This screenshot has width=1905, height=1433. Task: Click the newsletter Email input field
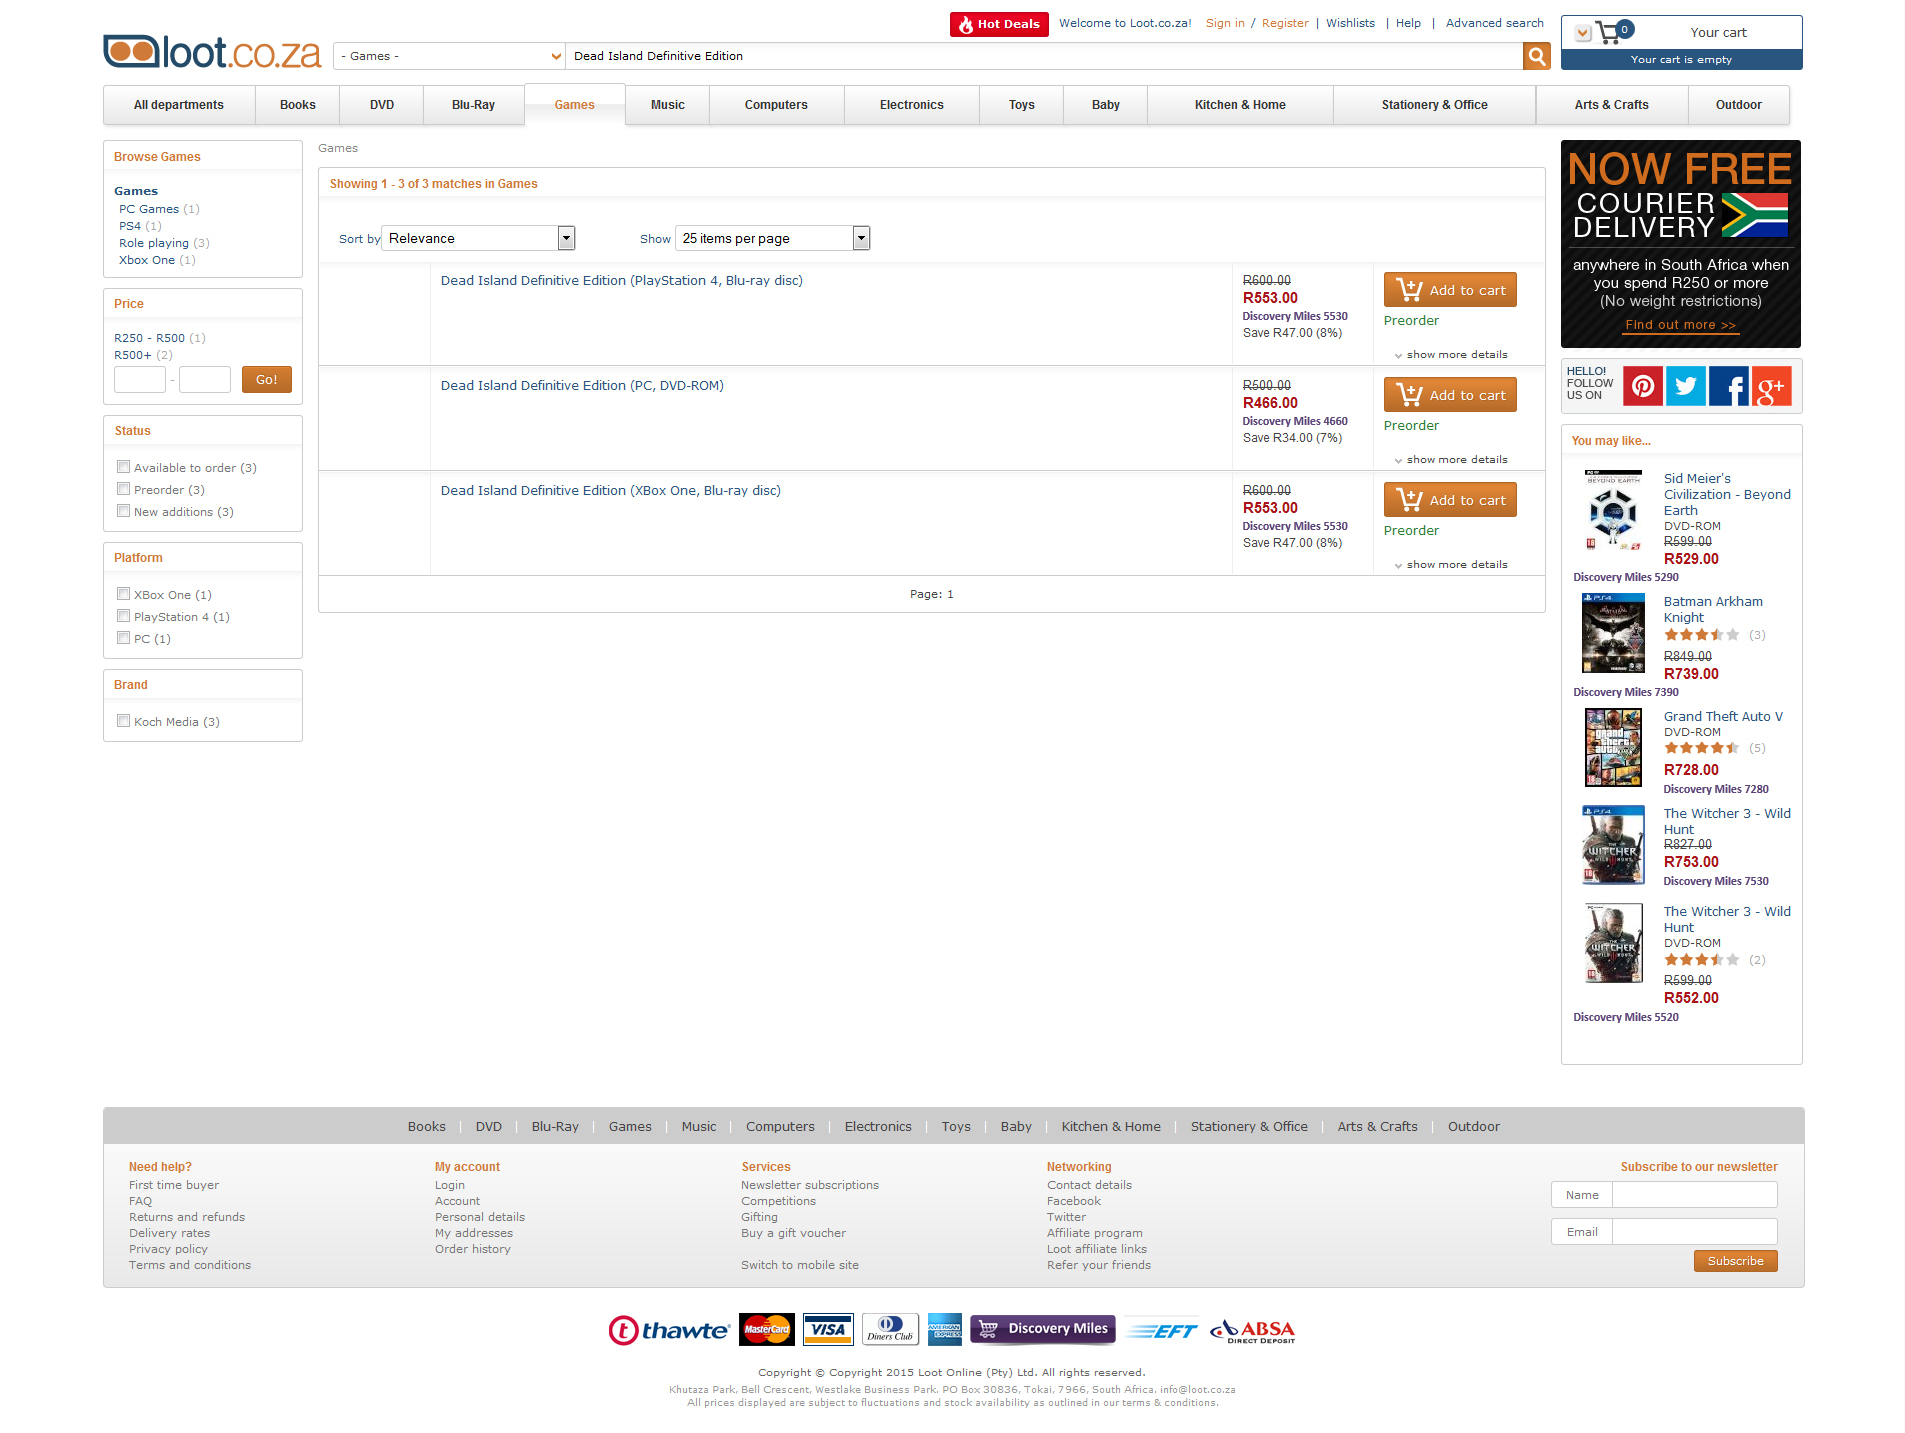click(x=1694, y=1232)
